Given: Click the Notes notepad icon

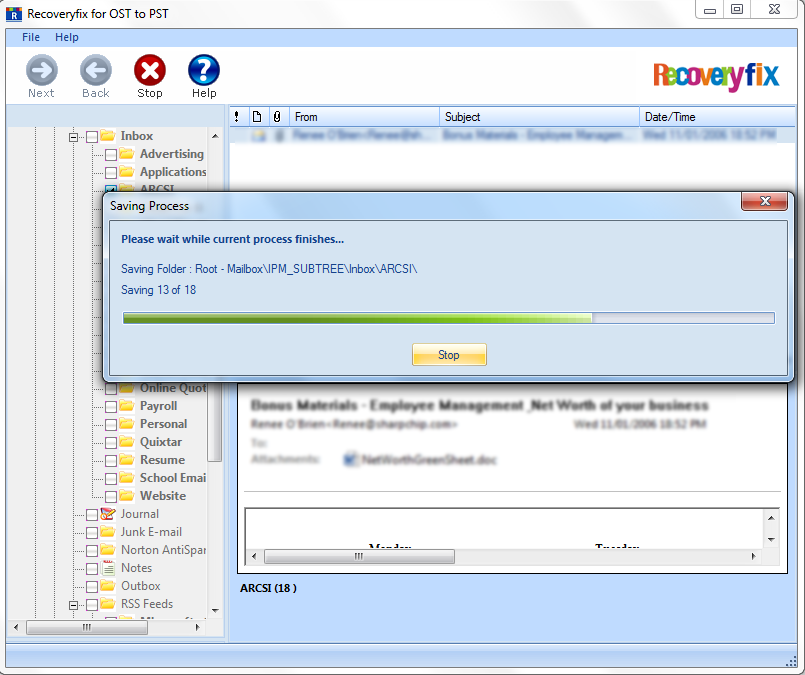Looking at the screenshot, I should pos(108,568).
